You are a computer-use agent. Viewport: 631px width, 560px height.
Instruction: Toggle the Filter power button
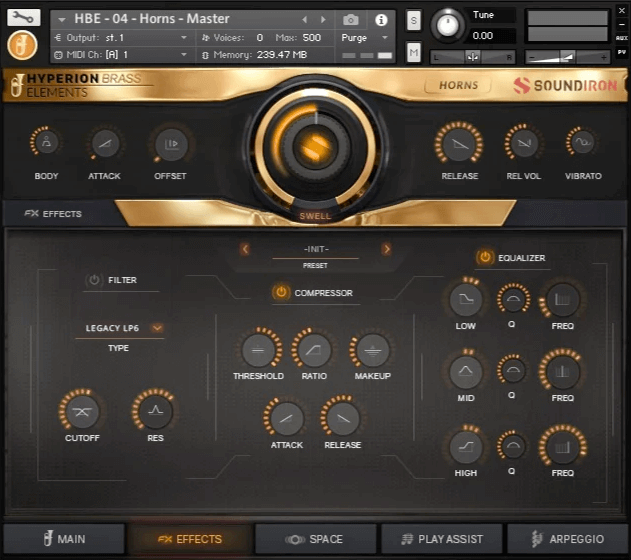[x=94, y=280]
